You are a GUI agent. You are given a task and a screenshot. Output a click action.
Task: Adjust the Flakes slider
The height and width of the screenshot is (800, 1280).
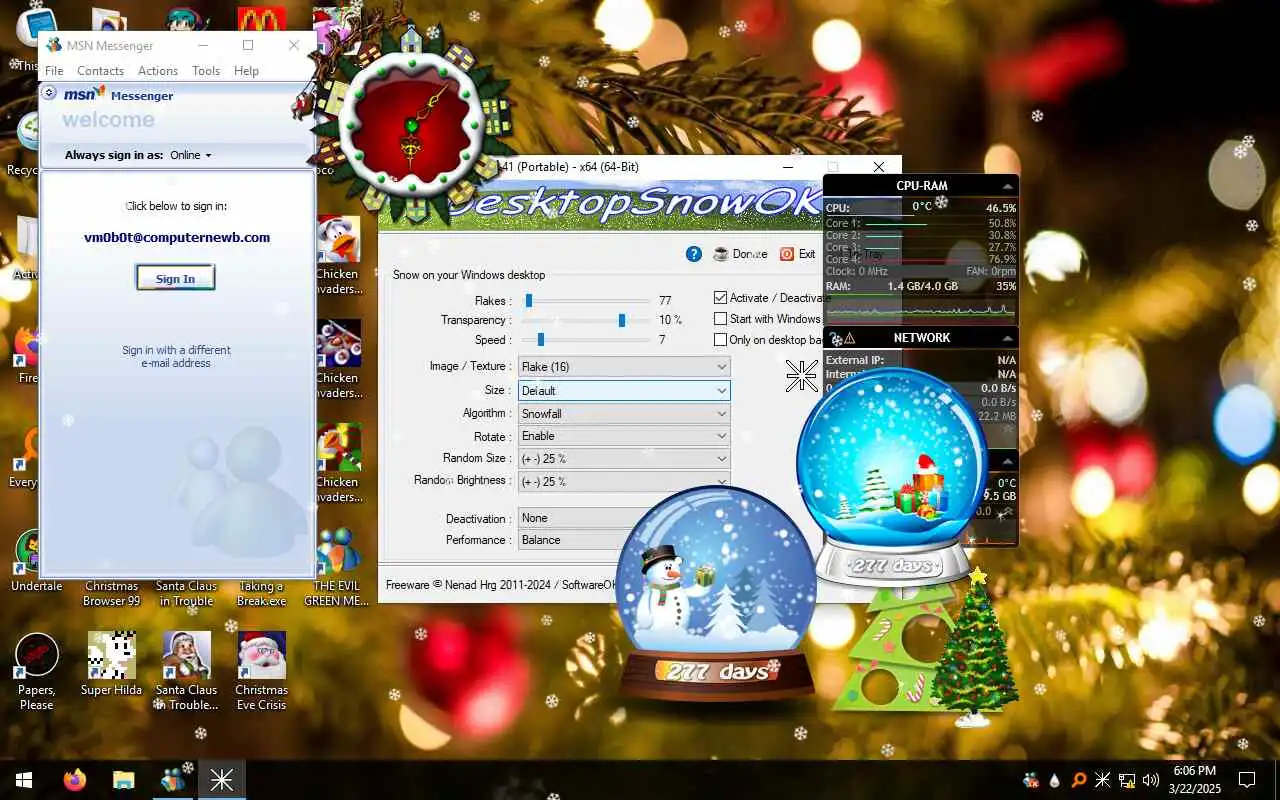(584, 300)
